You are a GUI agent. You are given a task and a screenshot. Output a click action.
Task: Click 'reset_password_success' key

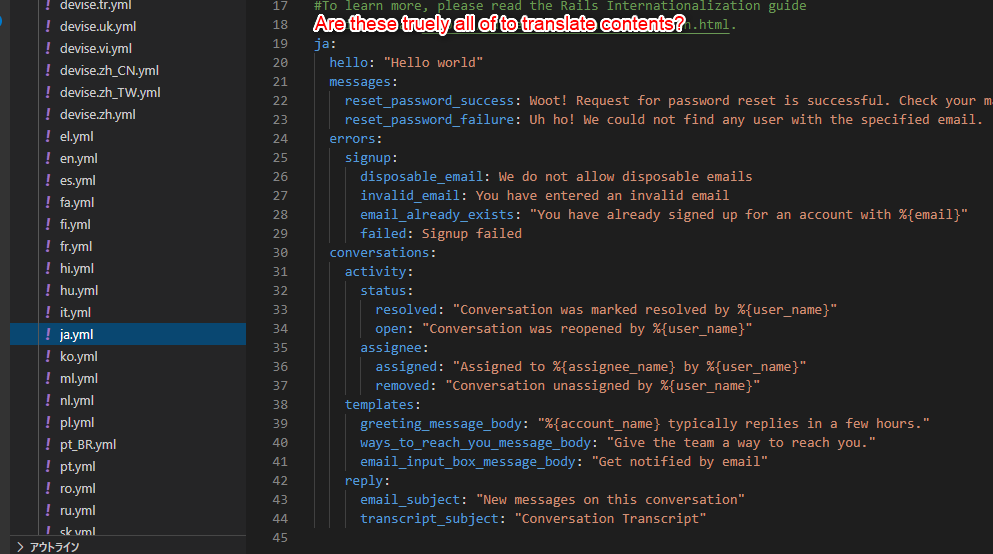click(429, 101)
